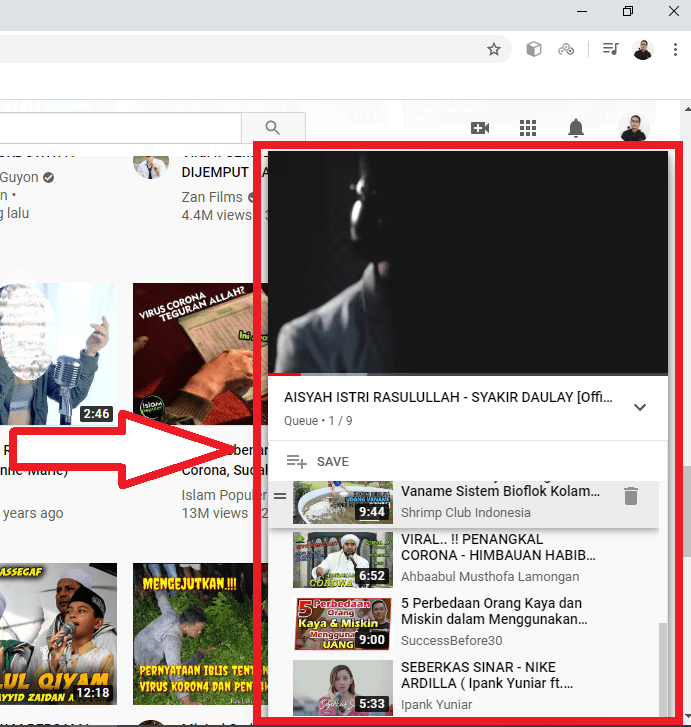
Task: Open the YouTube account avatar menu
Action: tap(634, 127)
